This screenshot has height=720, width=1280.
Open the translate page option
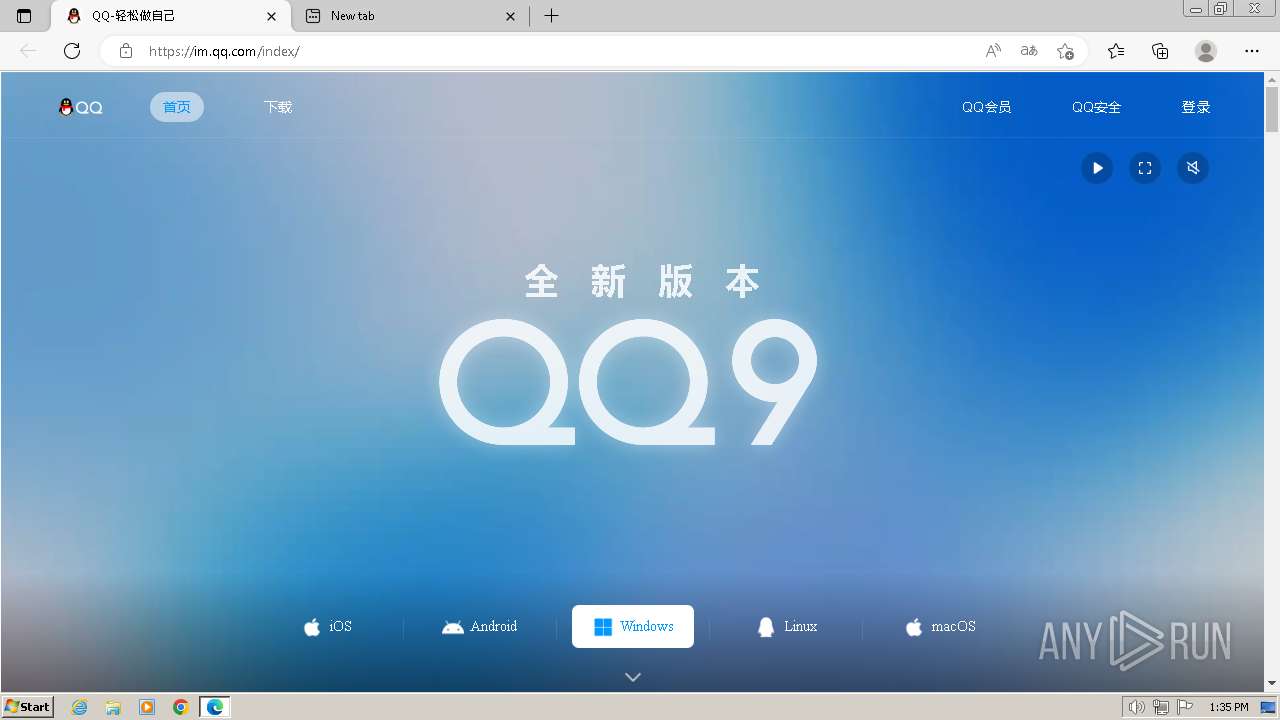(1029, 51)
